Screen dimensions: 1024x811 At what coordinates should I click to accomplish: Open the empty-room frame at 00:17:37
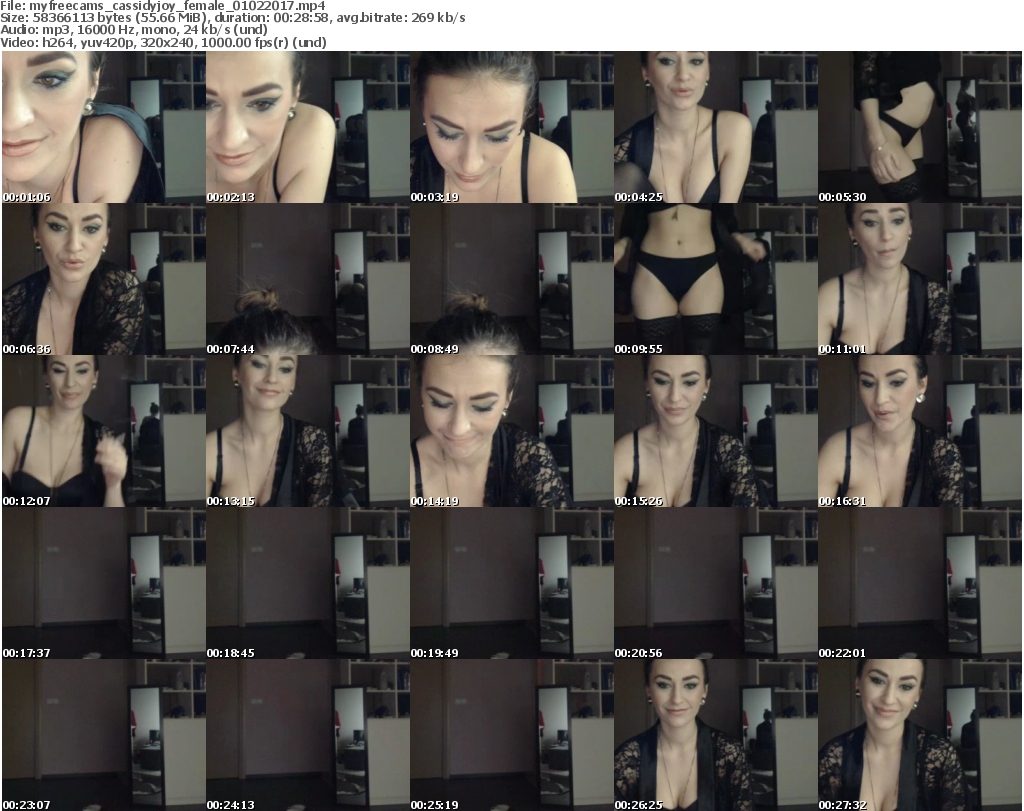pyautogui.click(x=104, y=583)
